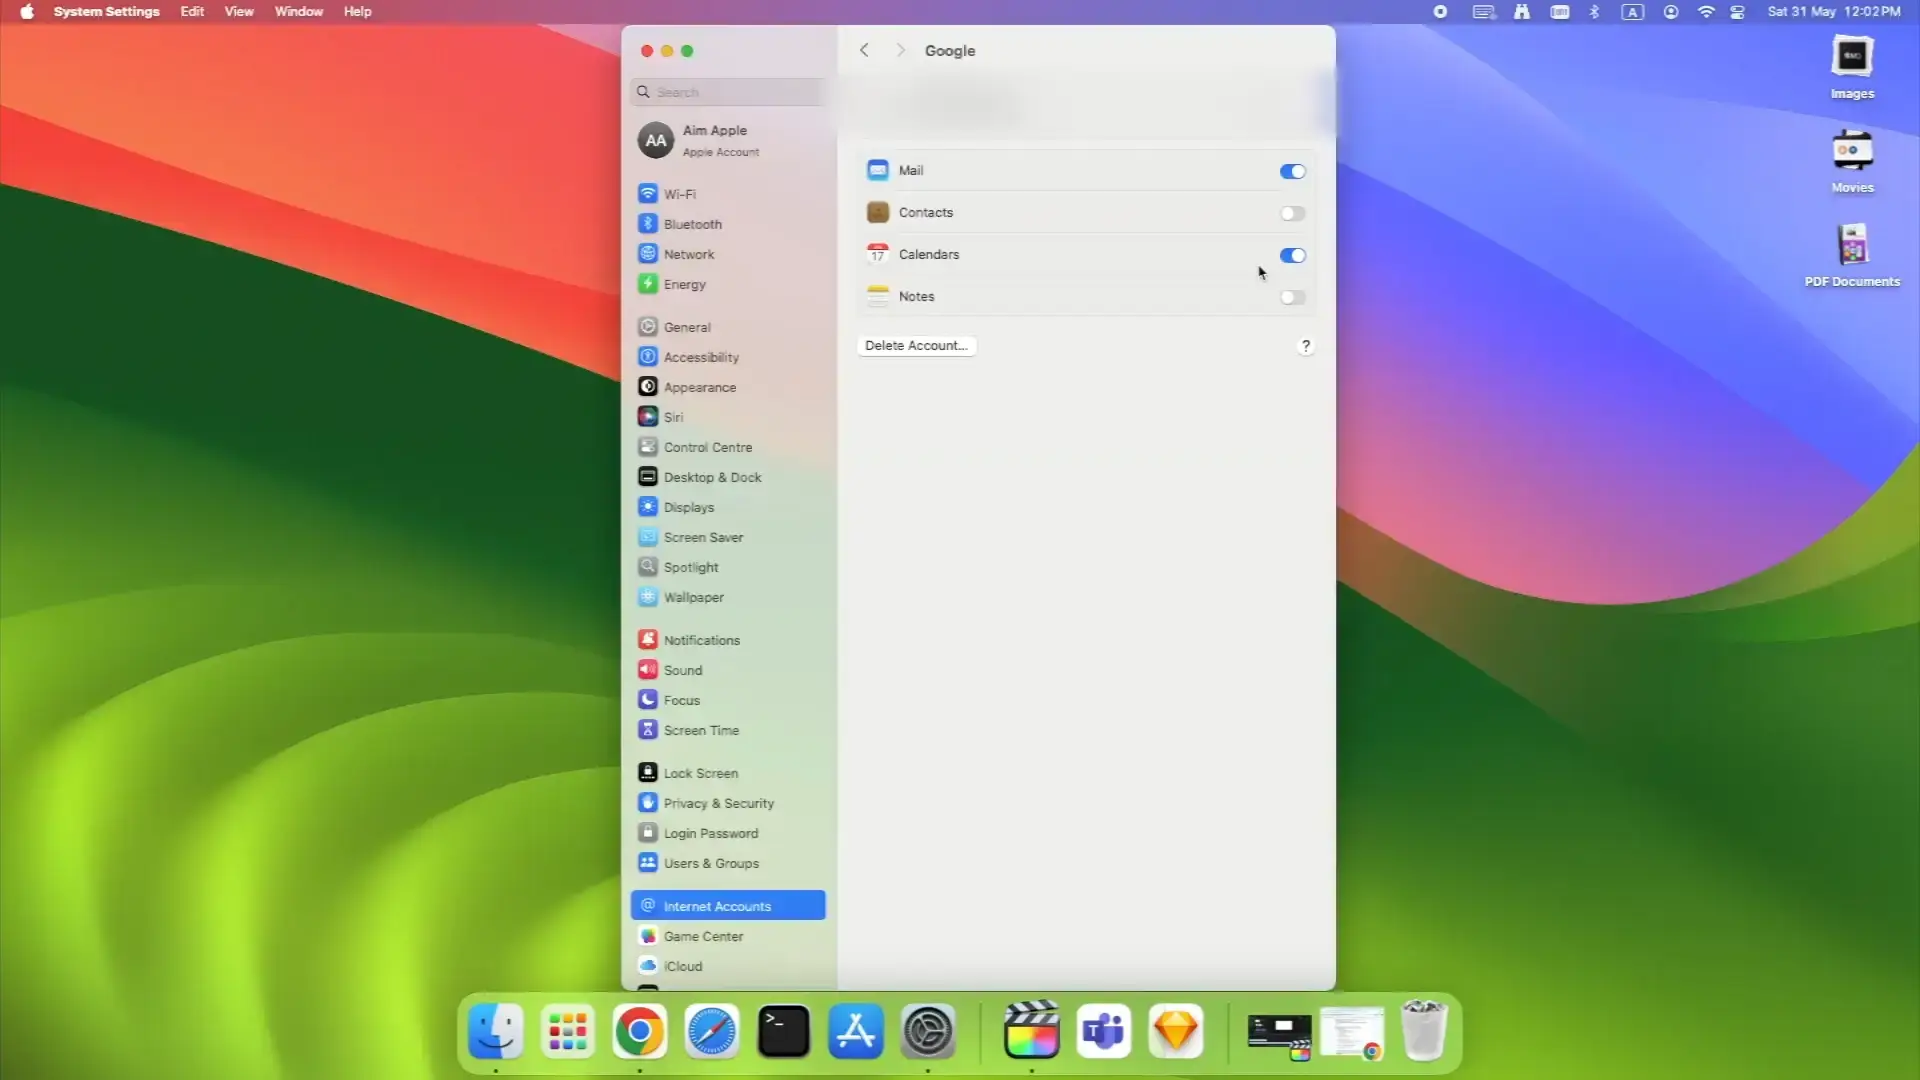
Task: Click the help question mark button
Action: click(x=1305, y=346)
